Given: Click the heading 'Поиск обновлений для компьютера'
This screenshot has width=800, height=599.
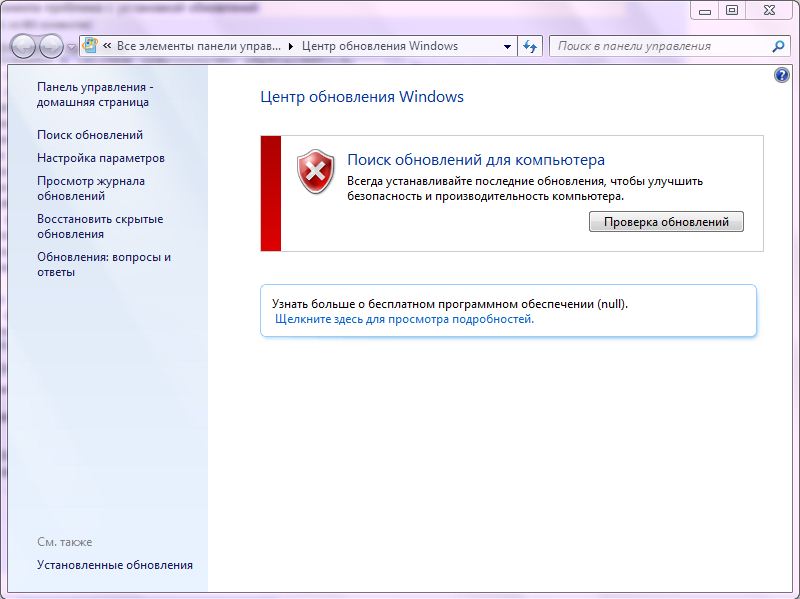Looking at the screenshot, I should pyautogui.click(x=476, y=160).
